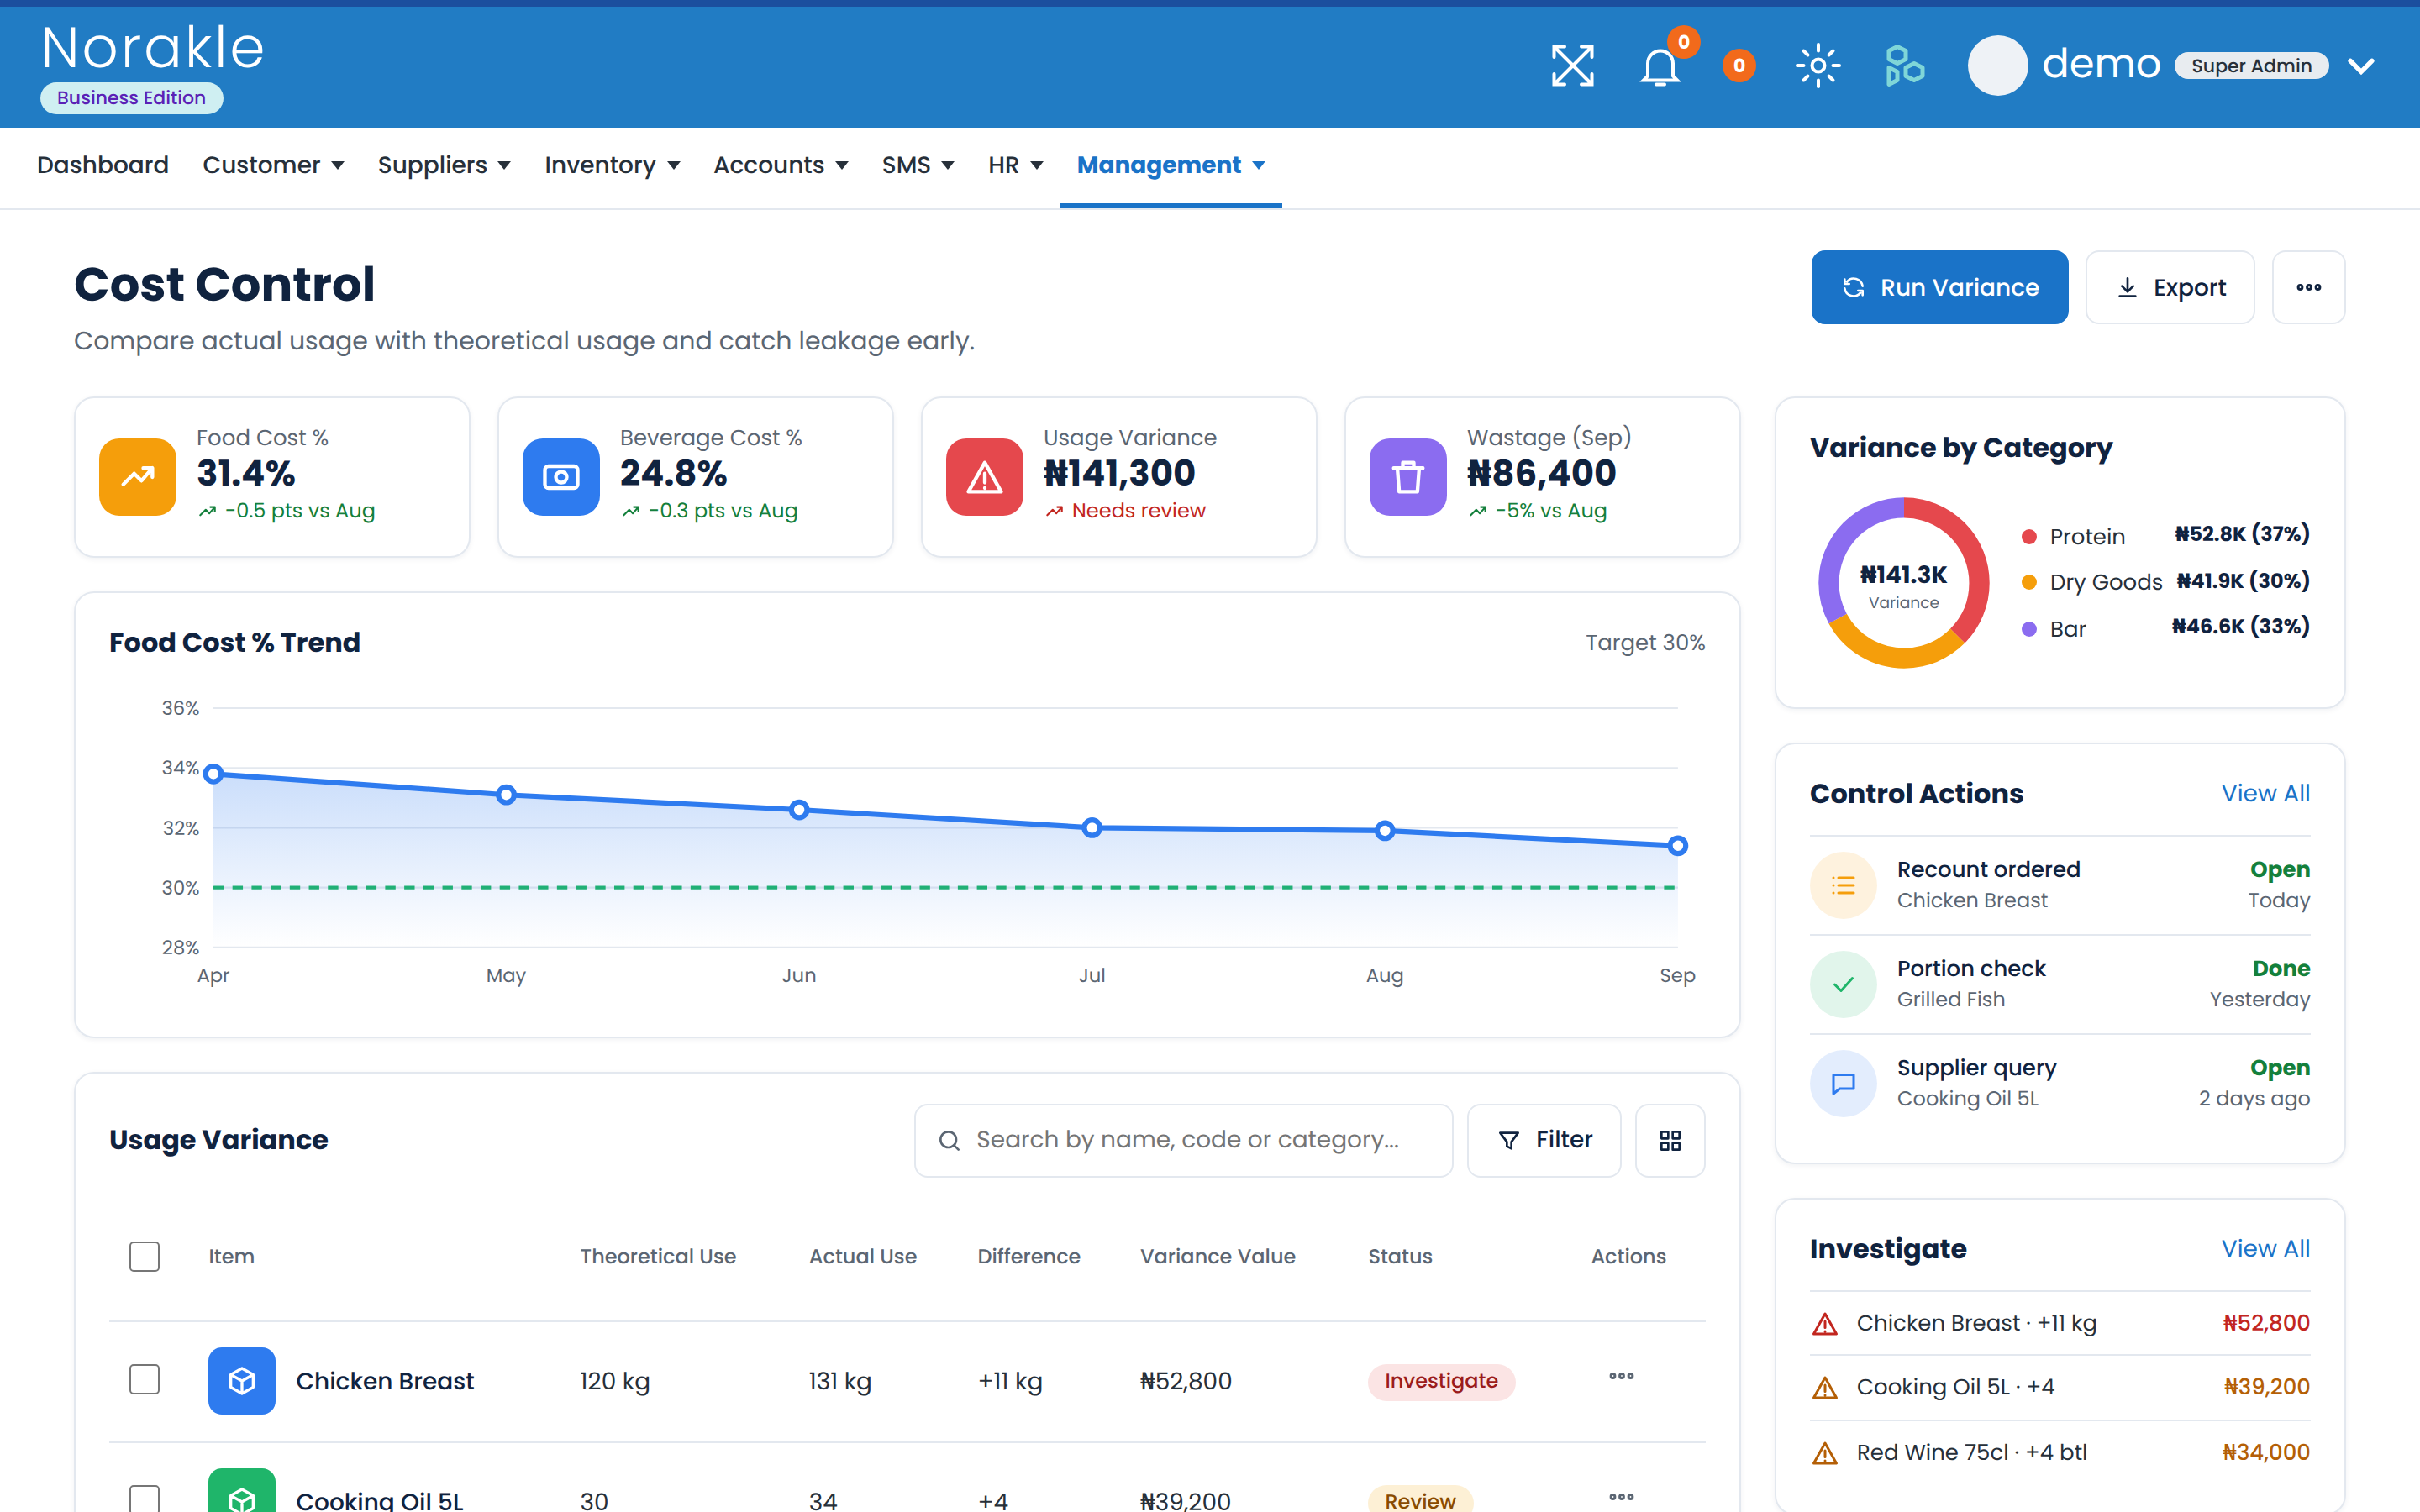
Task: Tick the Chicken Breast row checkbox
Action: point(144,1379)
